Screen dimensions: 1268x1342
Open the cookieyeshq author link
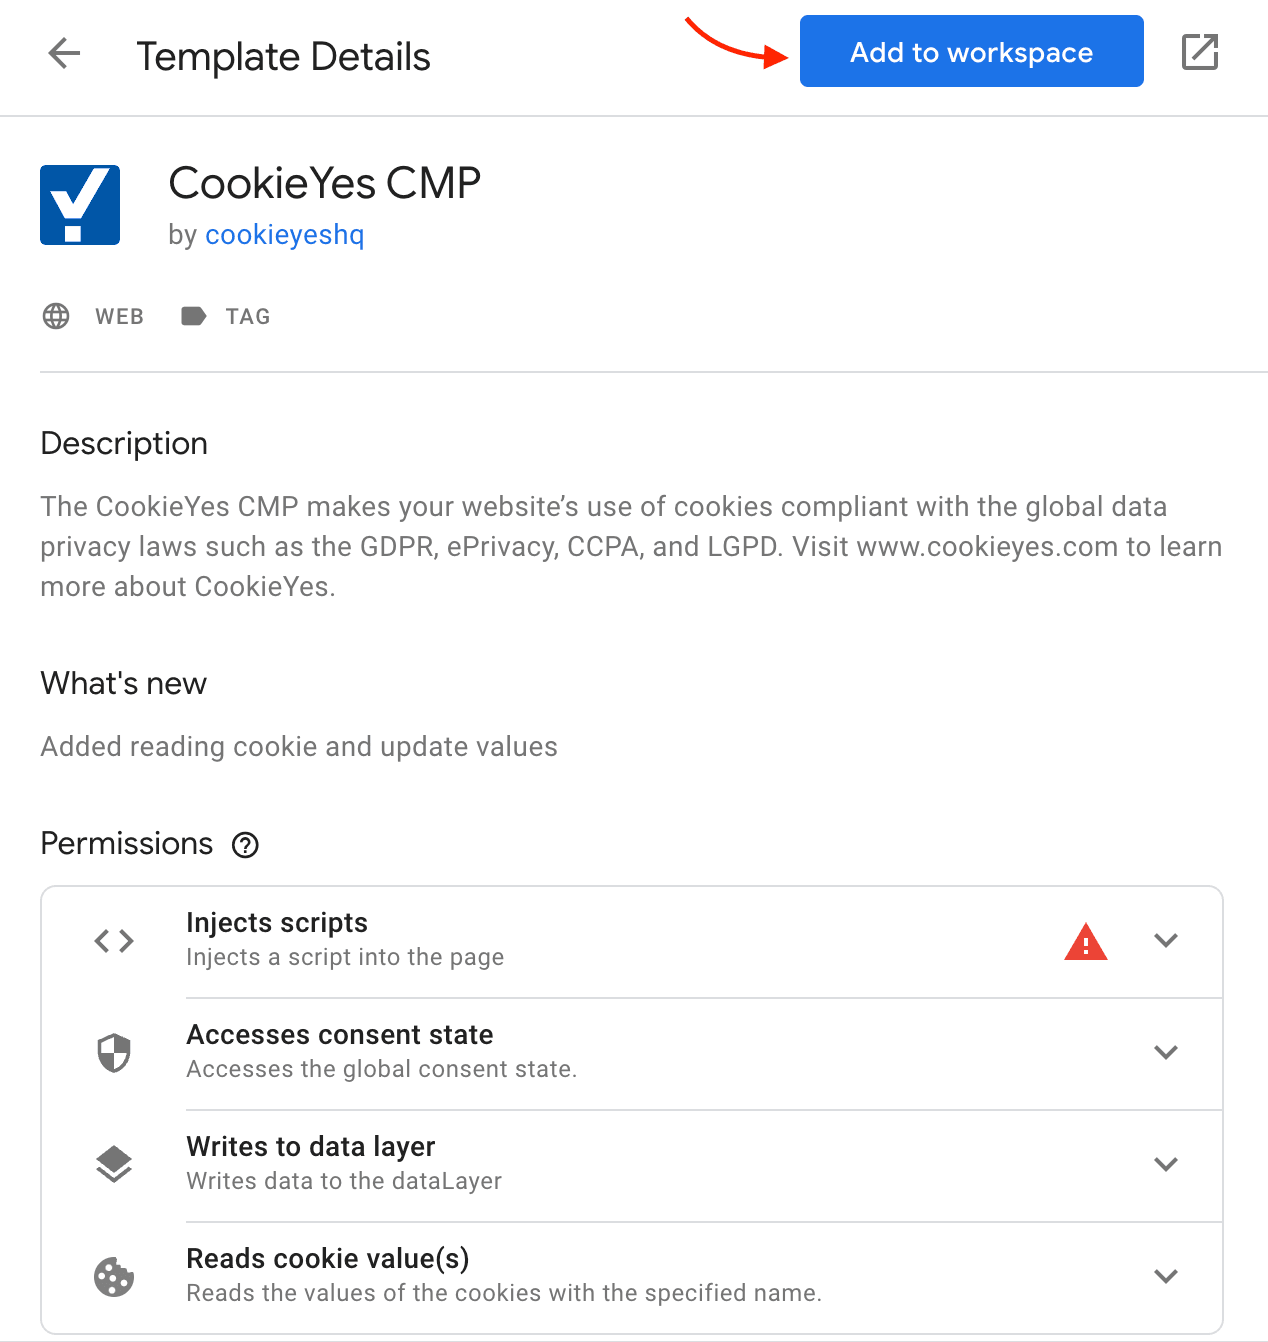(x=285, y=235)
